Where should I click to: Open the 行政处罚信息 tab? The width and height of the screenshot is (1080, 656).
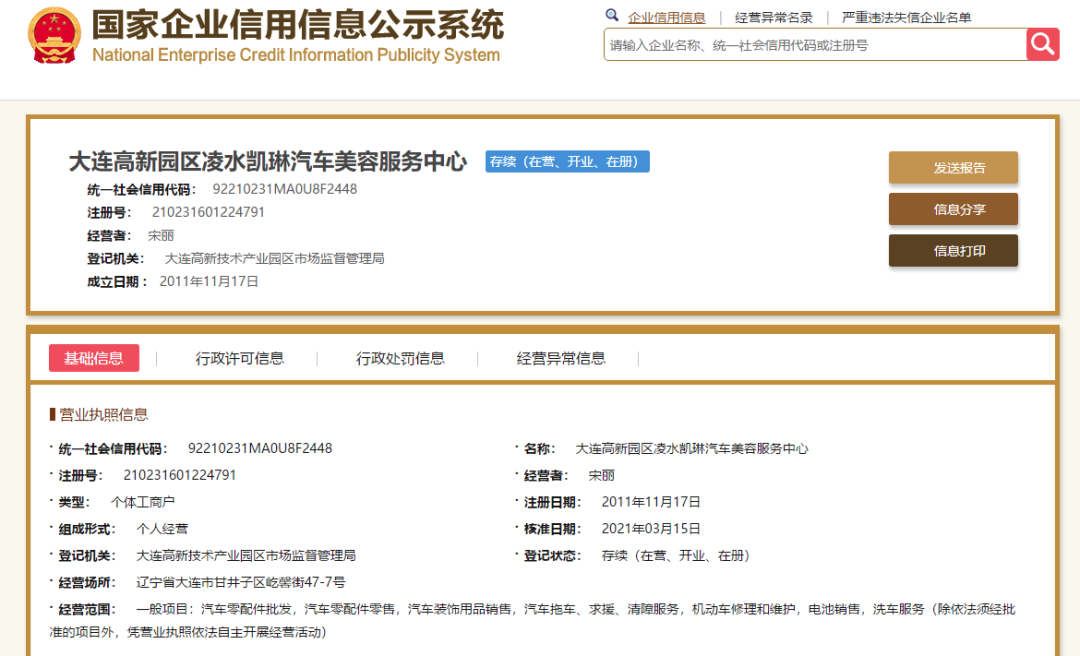click(400, 358)
